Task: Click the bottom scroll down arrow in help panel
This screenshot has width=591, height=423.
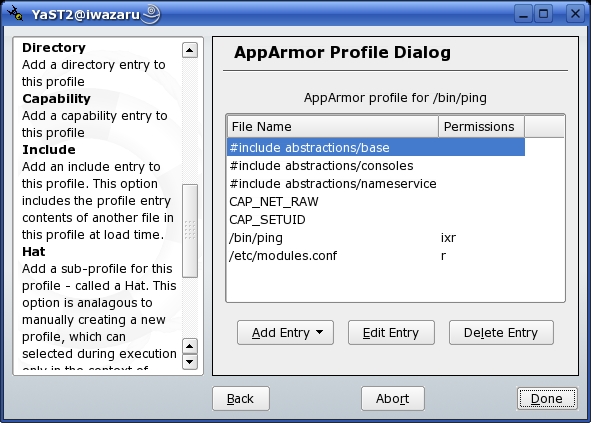Action: [x=190, y=362]
